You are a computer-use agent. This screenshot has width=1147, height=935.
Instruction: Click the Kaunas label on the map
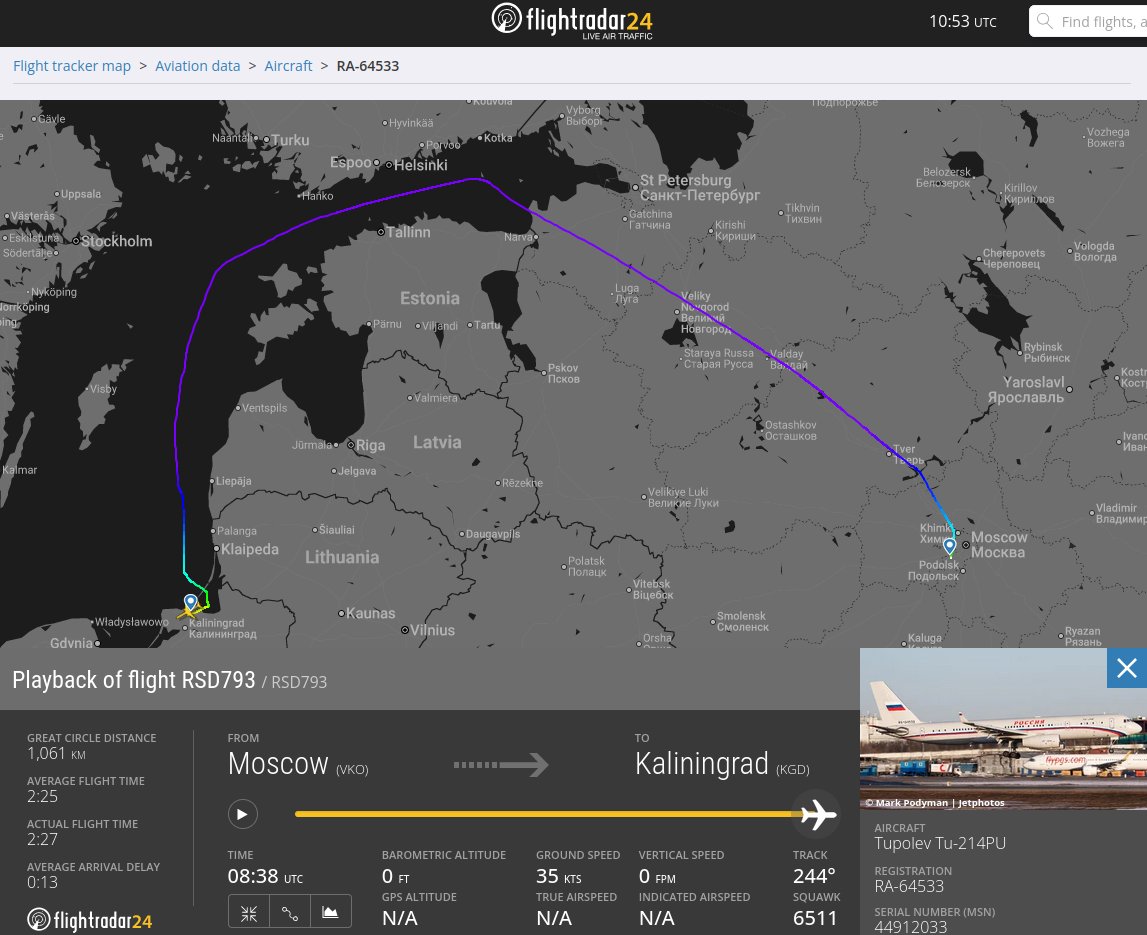[x=371, y=613]
